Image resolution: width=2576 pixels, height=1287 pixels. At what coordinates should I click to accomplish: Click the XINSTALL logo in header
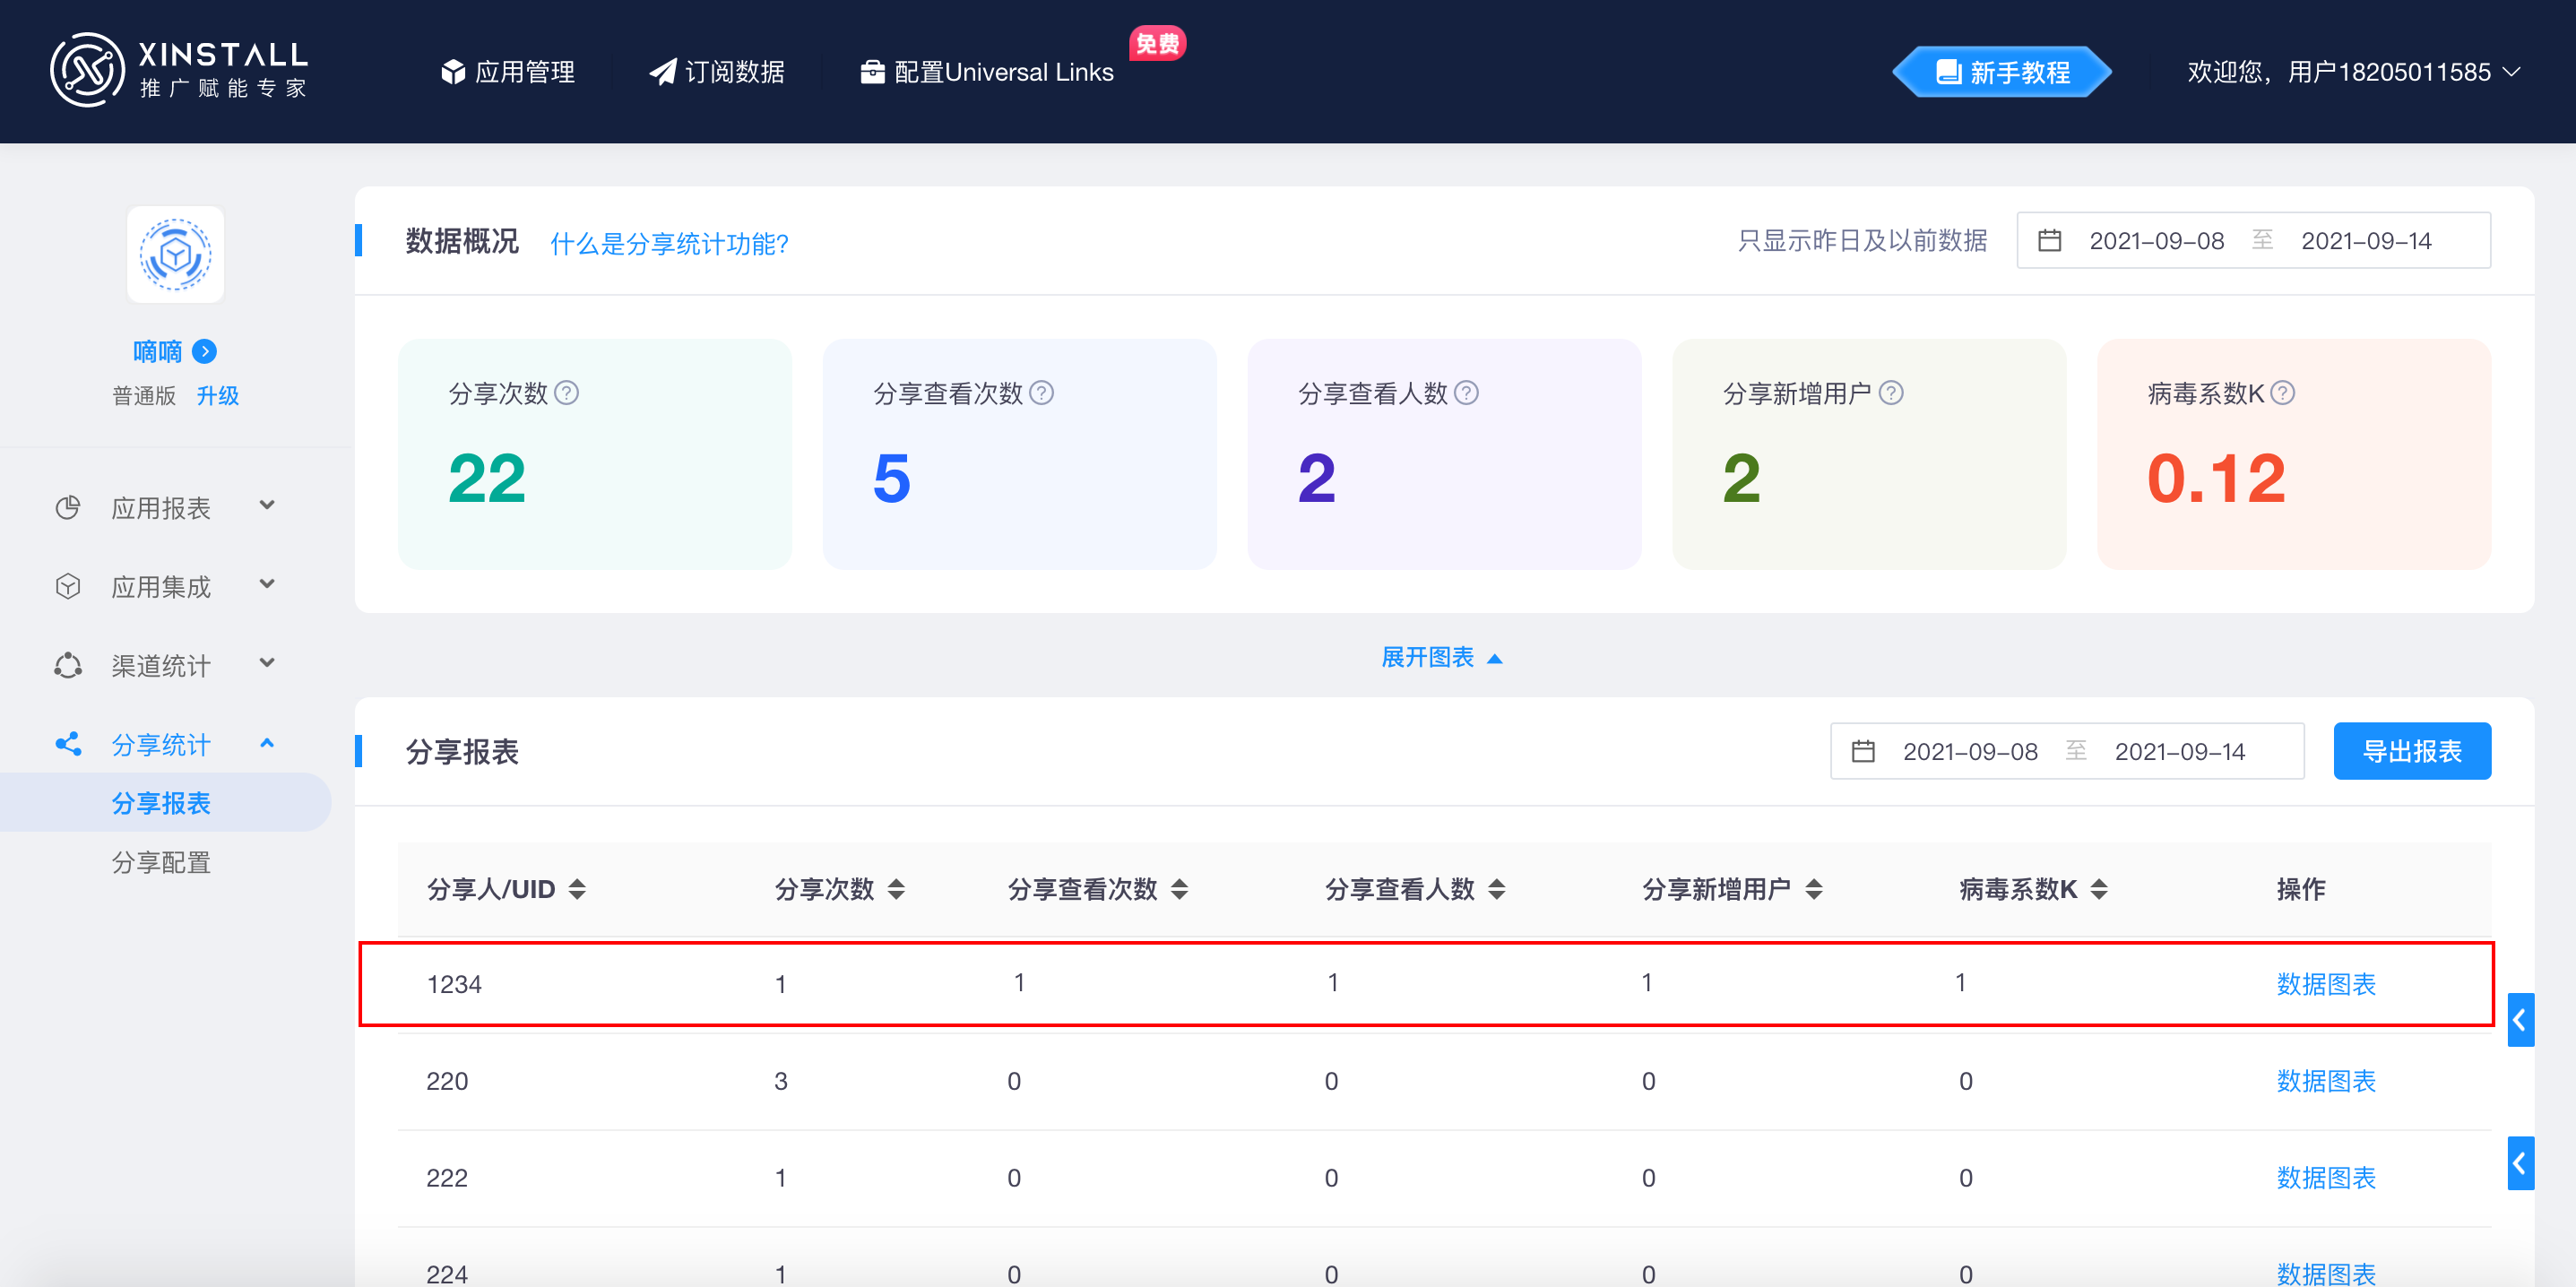click(180, 70)
